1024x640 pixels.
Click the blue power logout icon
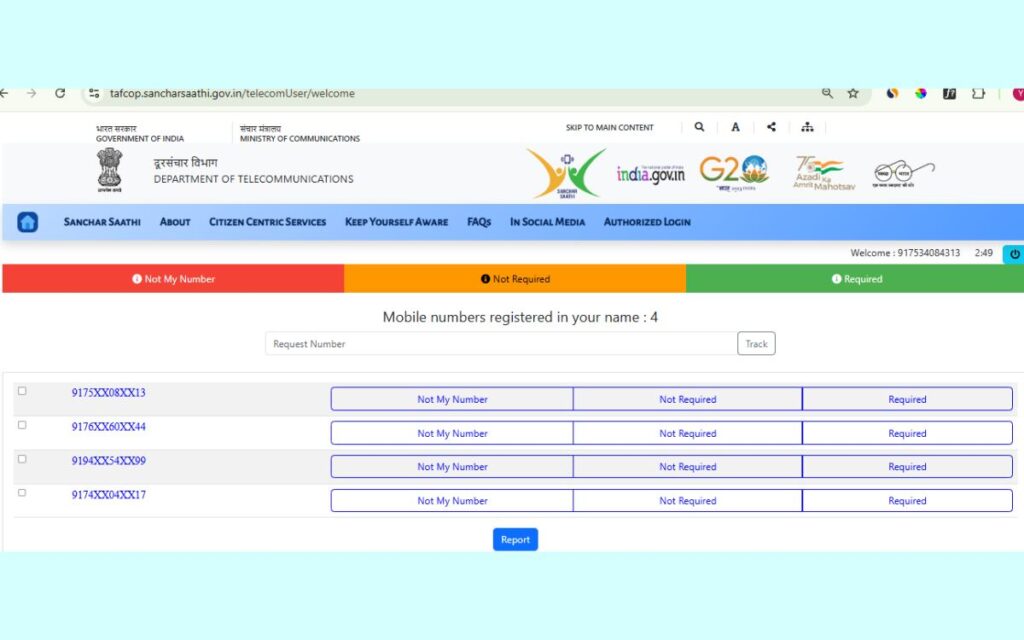1012,254
